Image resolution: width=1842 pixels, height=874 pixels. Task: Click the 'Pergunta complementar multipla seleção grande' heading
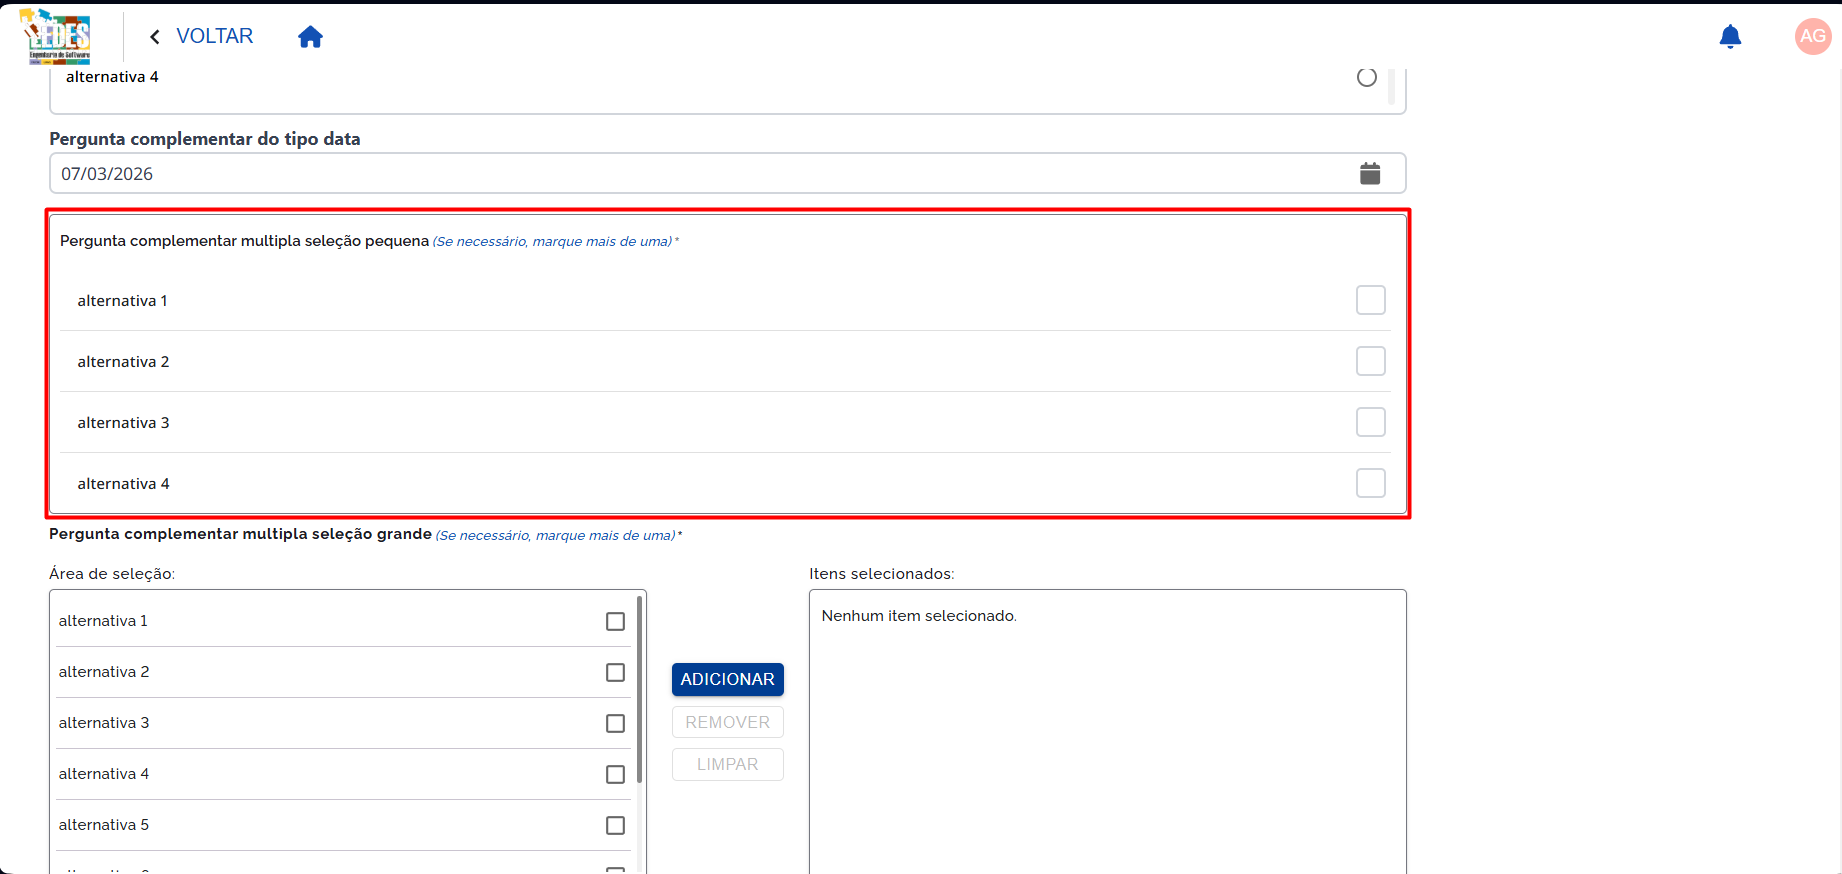(x=240, y=534)
